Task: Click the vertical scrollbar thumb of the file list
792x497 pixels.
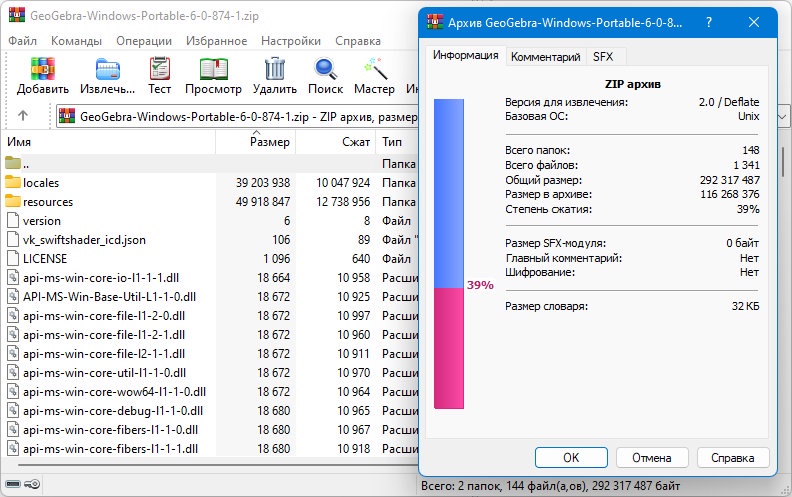Action: (783, 162)
